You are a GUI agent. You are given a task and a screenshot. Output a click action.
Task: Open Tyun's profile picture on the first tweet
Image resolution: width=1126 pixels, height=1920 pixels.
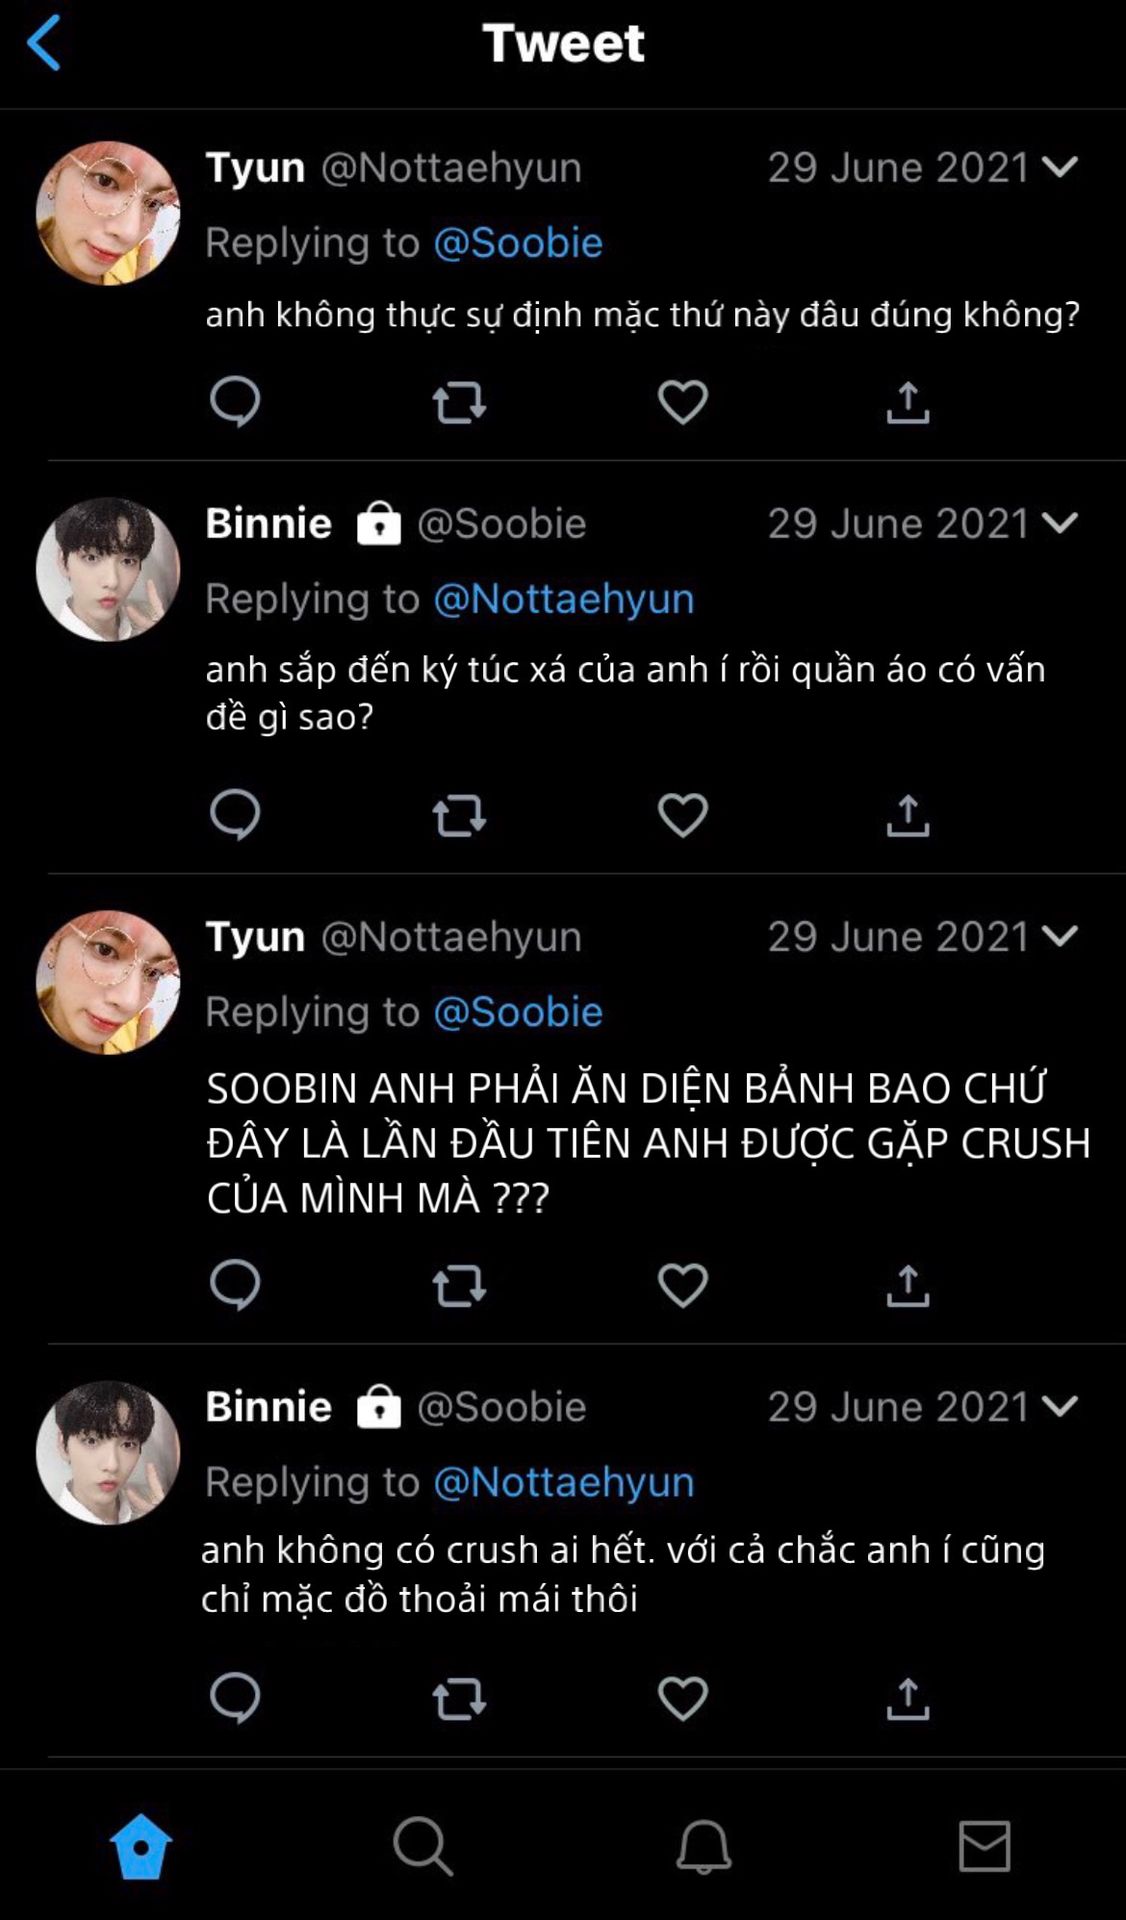[108, 213]
